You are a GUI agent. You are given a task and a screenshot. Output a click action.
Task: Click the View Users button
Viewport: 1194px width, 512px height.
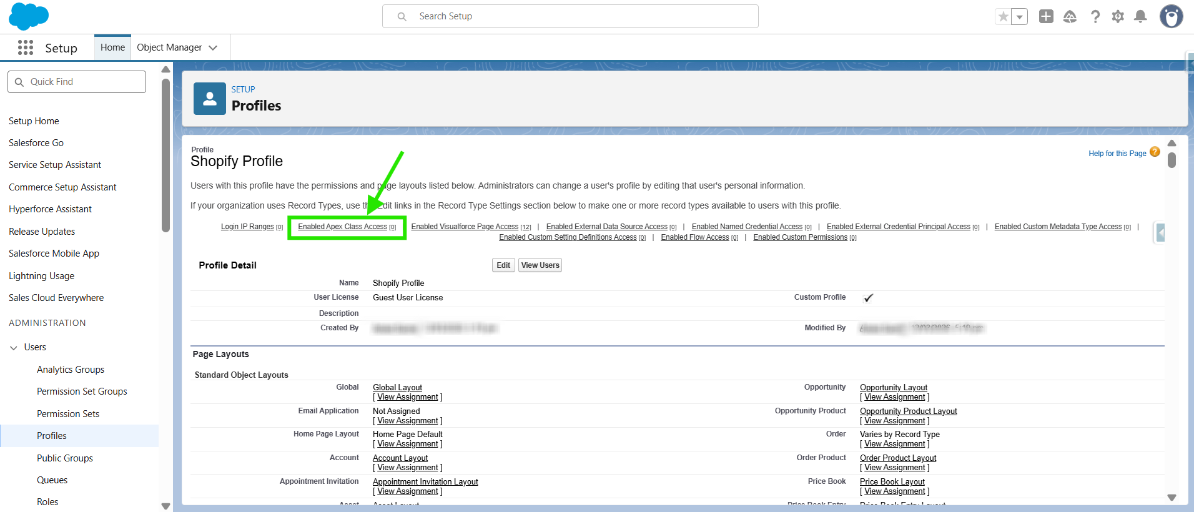coord(540,265)
